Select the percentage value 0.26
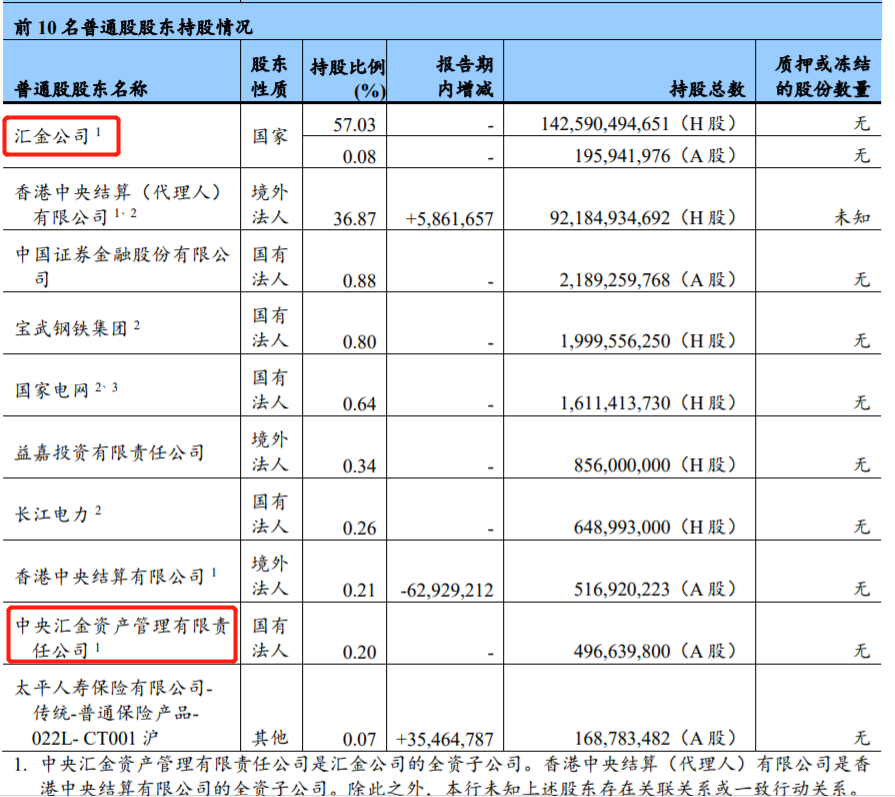This screenshot has height=797, width=895. pyautogui.click(x=359, y=528)
